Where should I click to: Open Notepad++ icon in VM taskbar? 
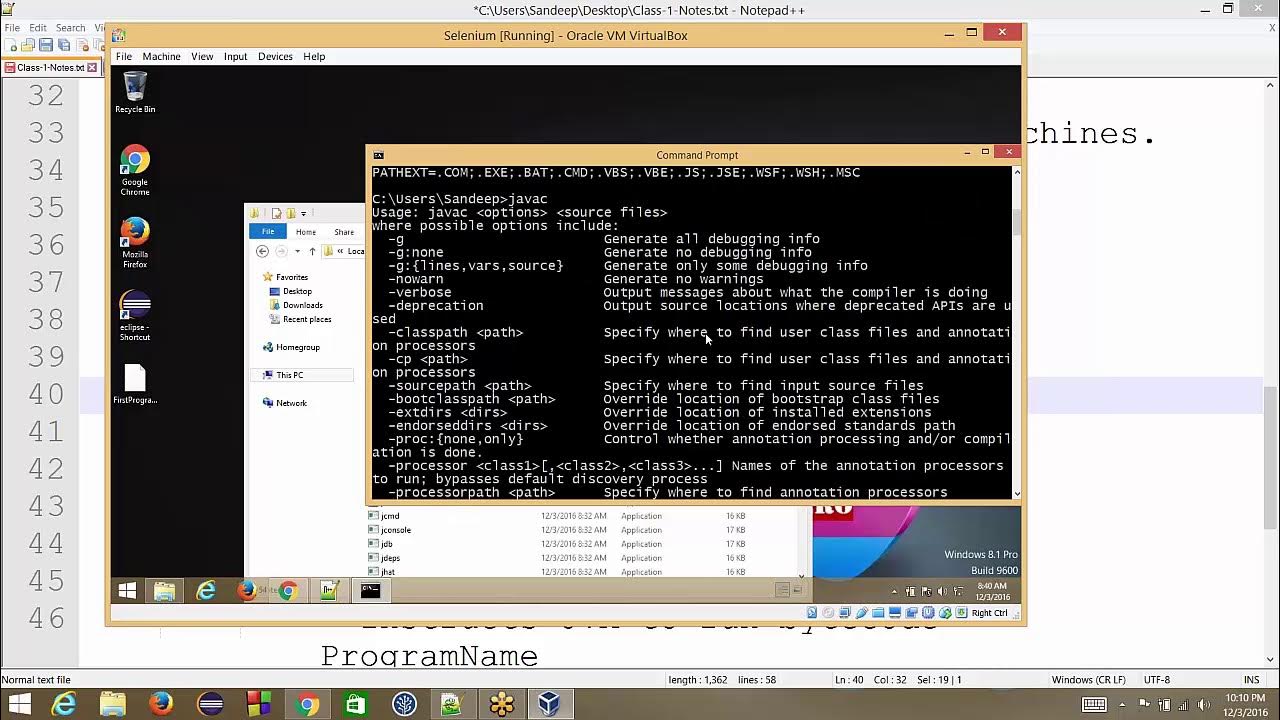pos(329,591)
